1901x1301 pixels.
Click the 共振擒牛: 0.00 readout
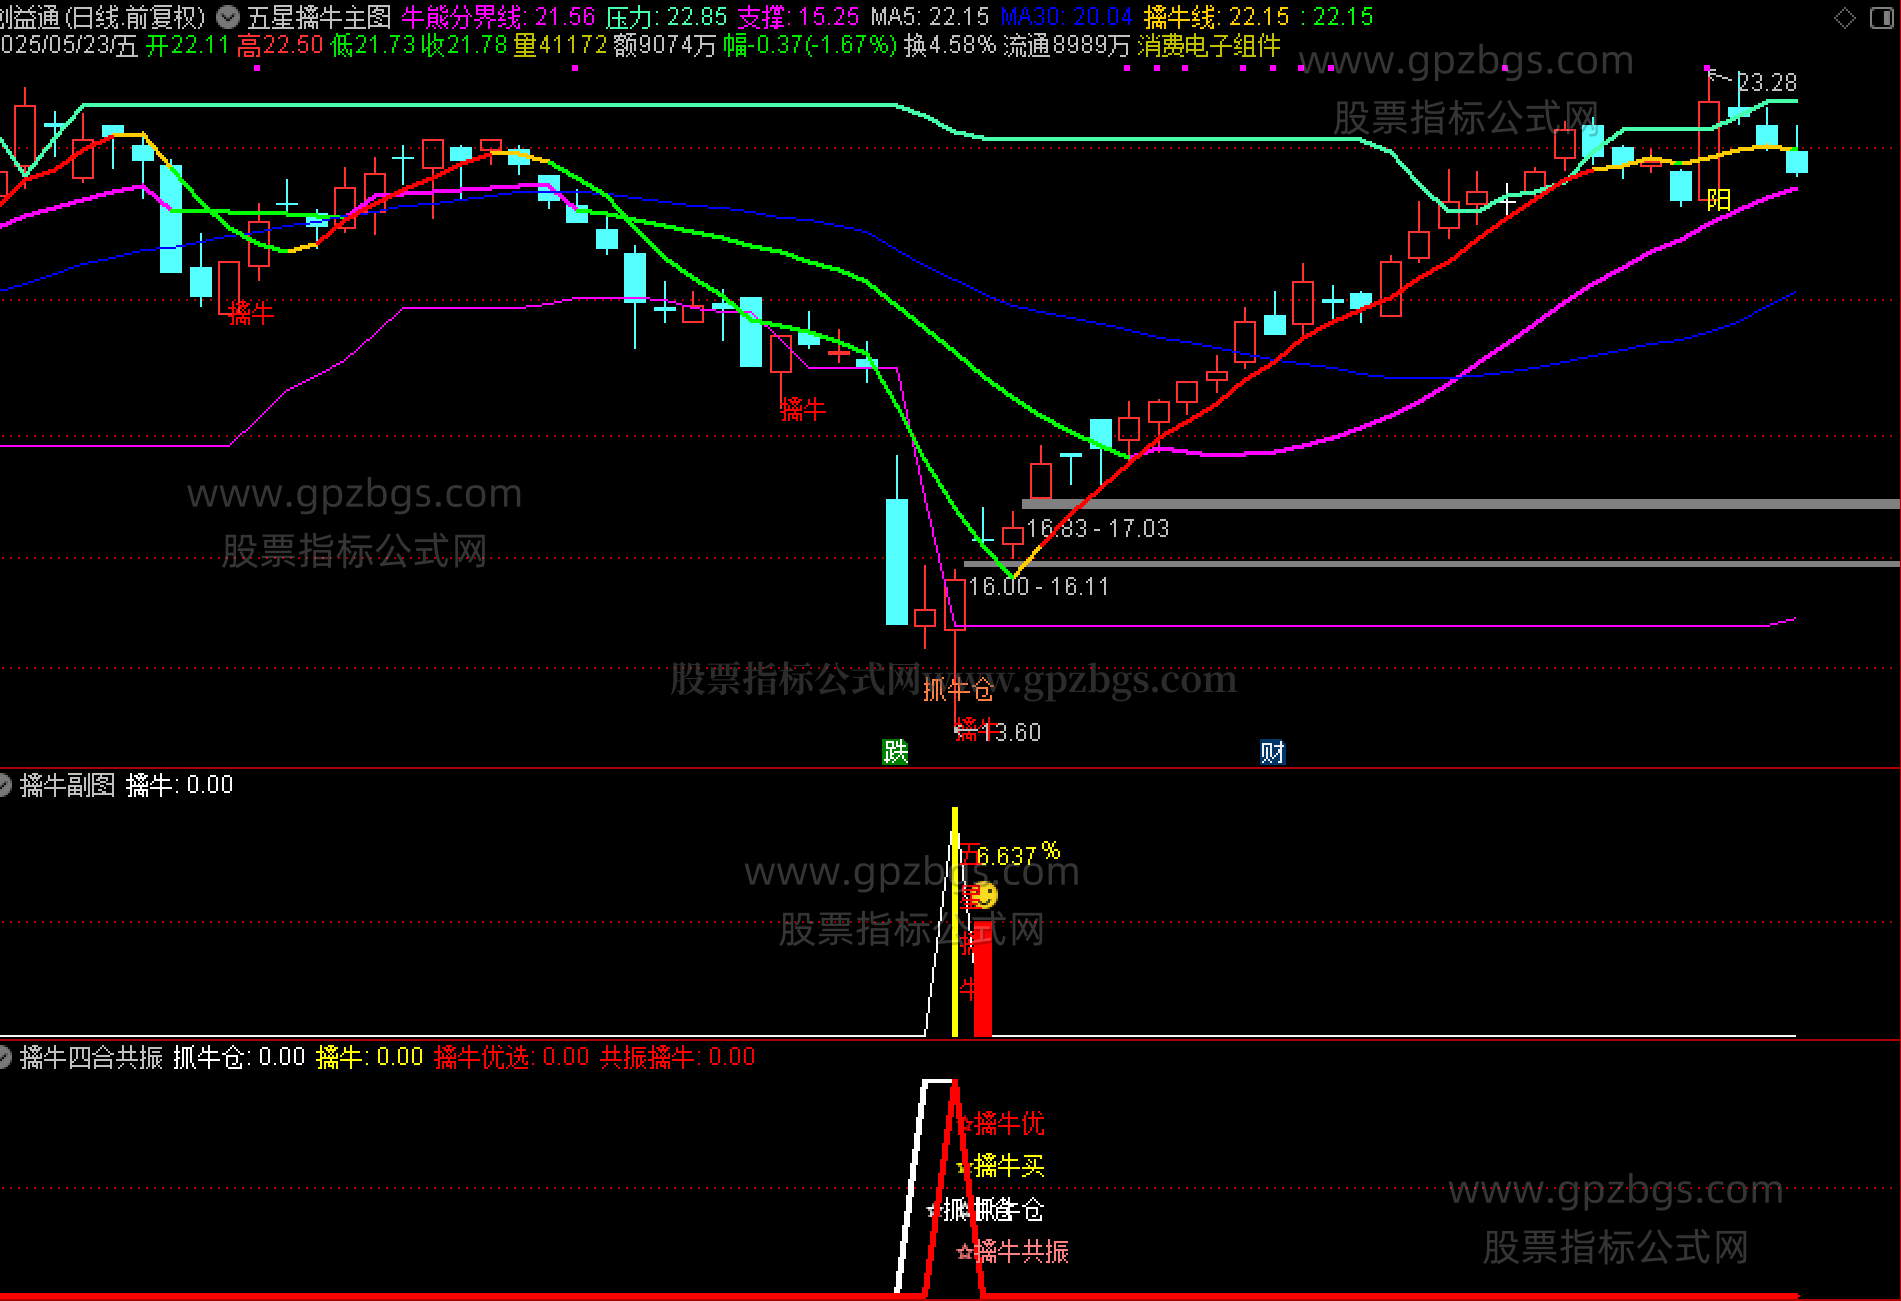point(677,1057)
